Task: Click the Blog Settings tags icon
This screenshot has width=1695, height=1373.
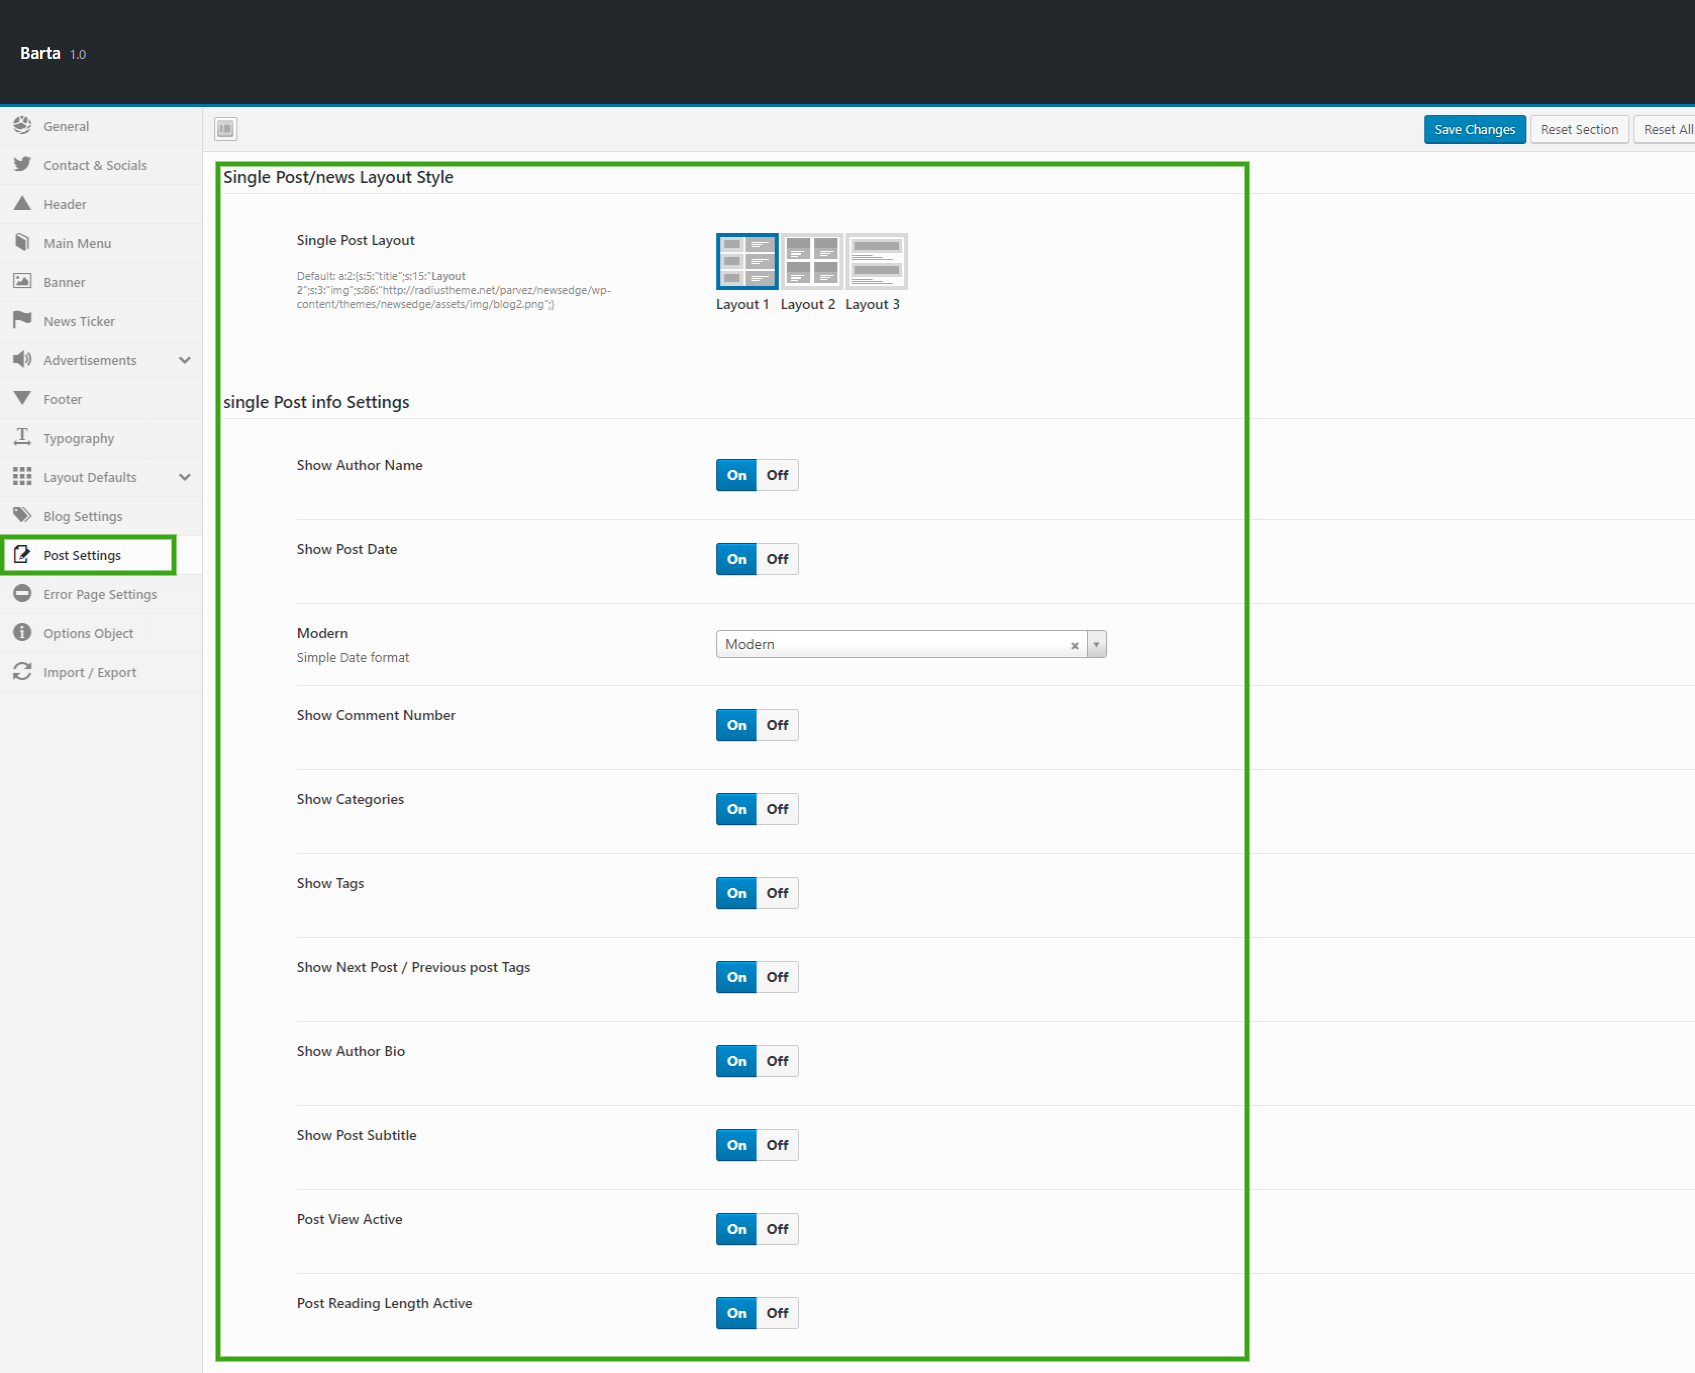Action: click(22, 516)
